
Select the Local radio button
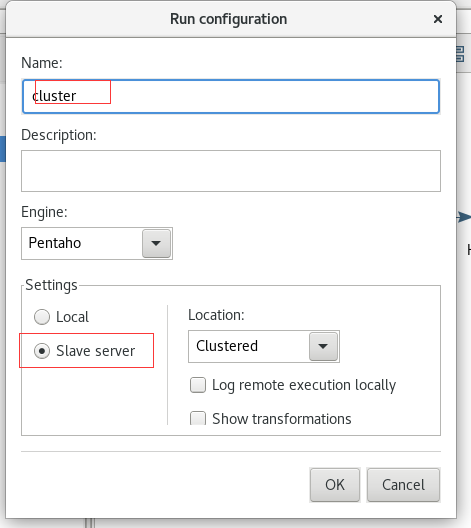pos(42,317)
